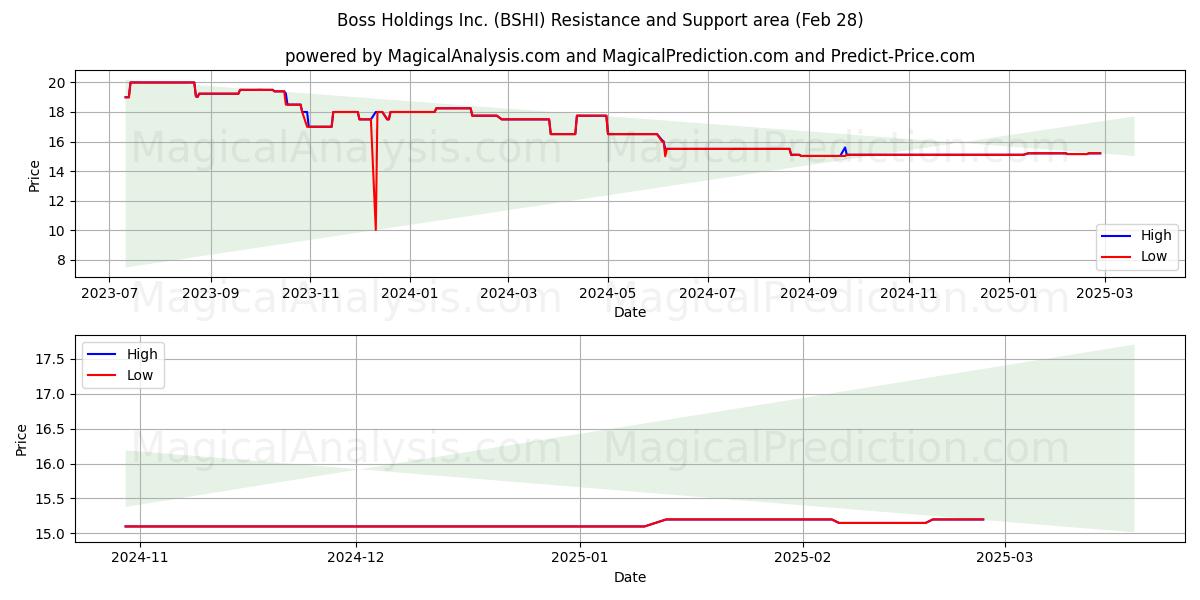The height and width of the screenshot is (600, 1200).
Task: Click the lower chart 'Price' axis label
Action: tap(22, 439)
